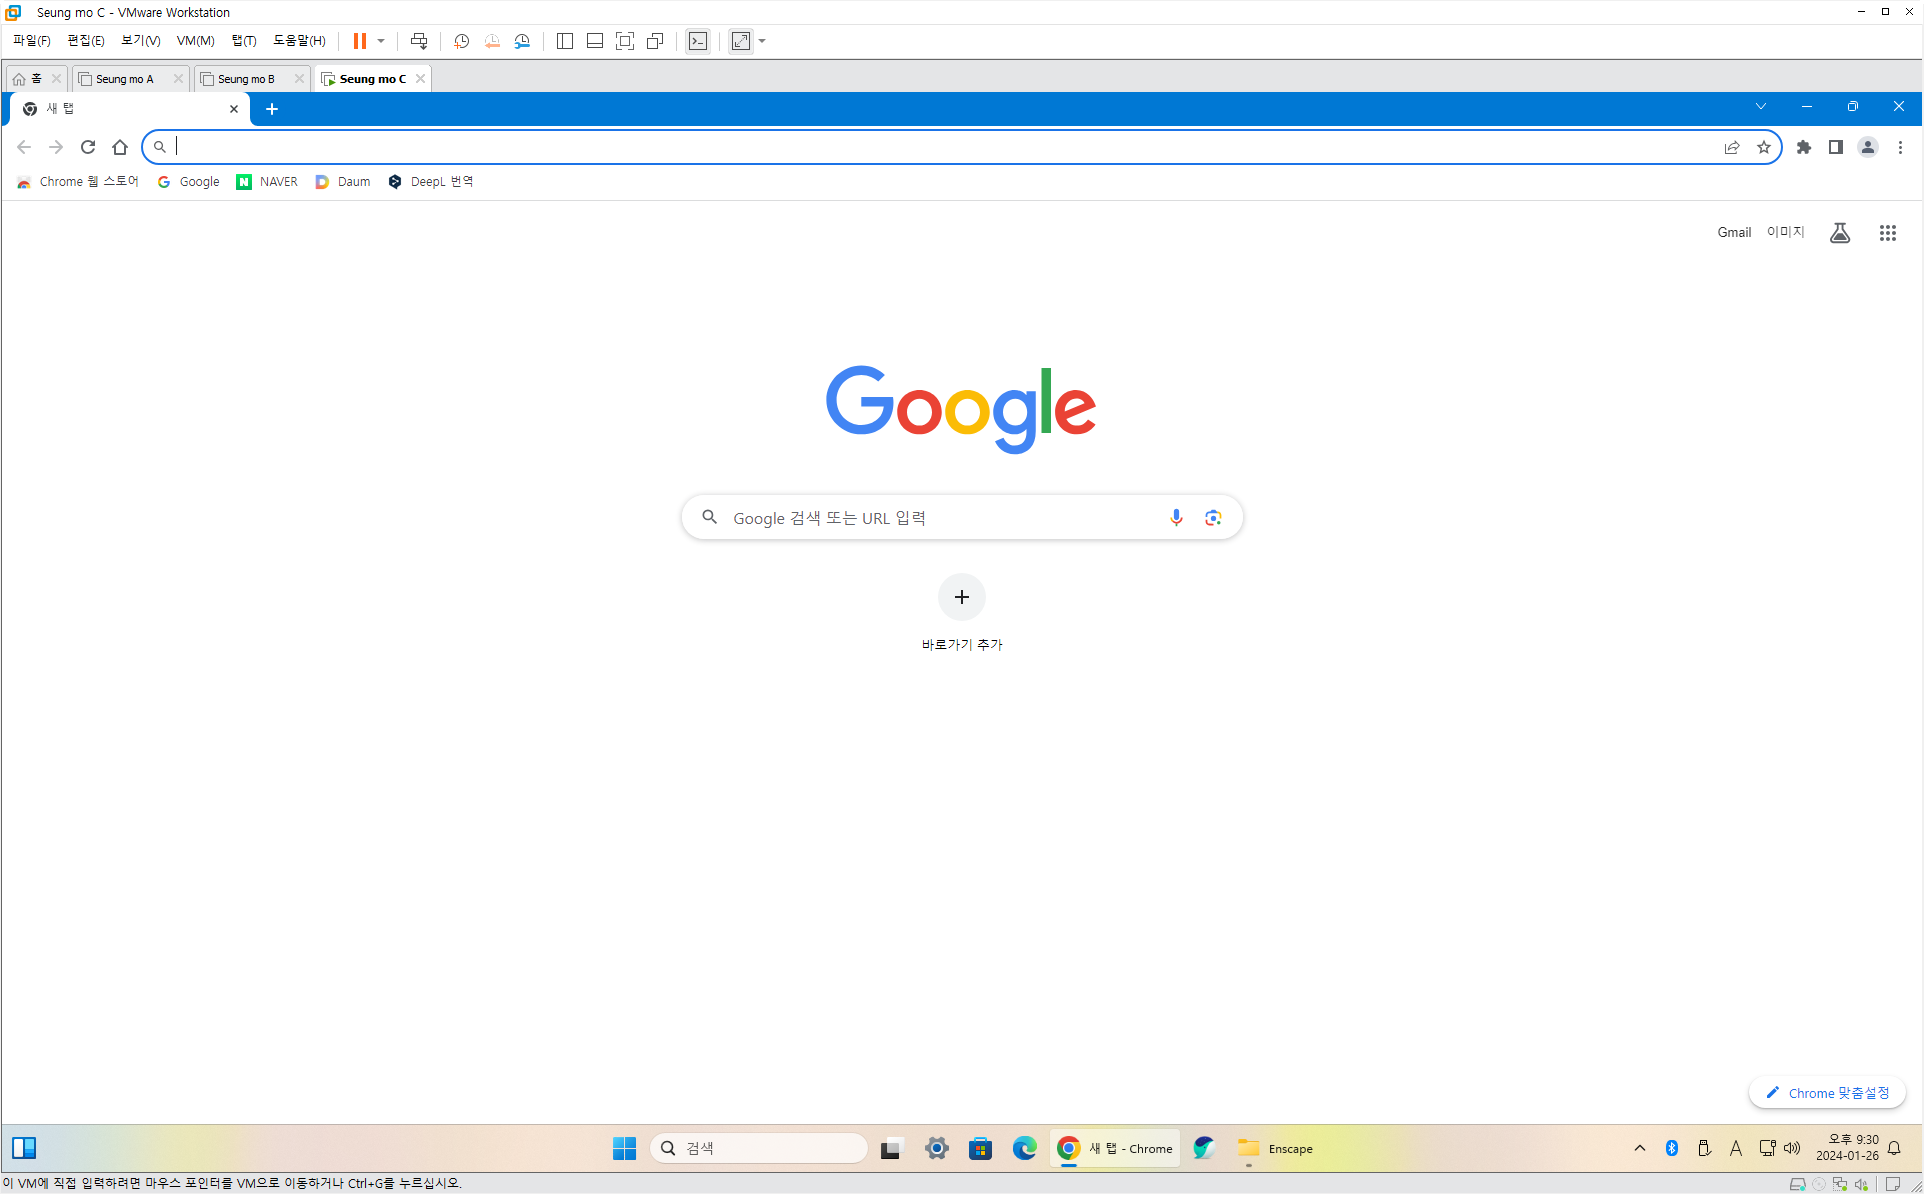The height and width of the screenshot is (1194, 1924).
Task: Expand the stretch guest dropdown arrow
Action: 762,41
